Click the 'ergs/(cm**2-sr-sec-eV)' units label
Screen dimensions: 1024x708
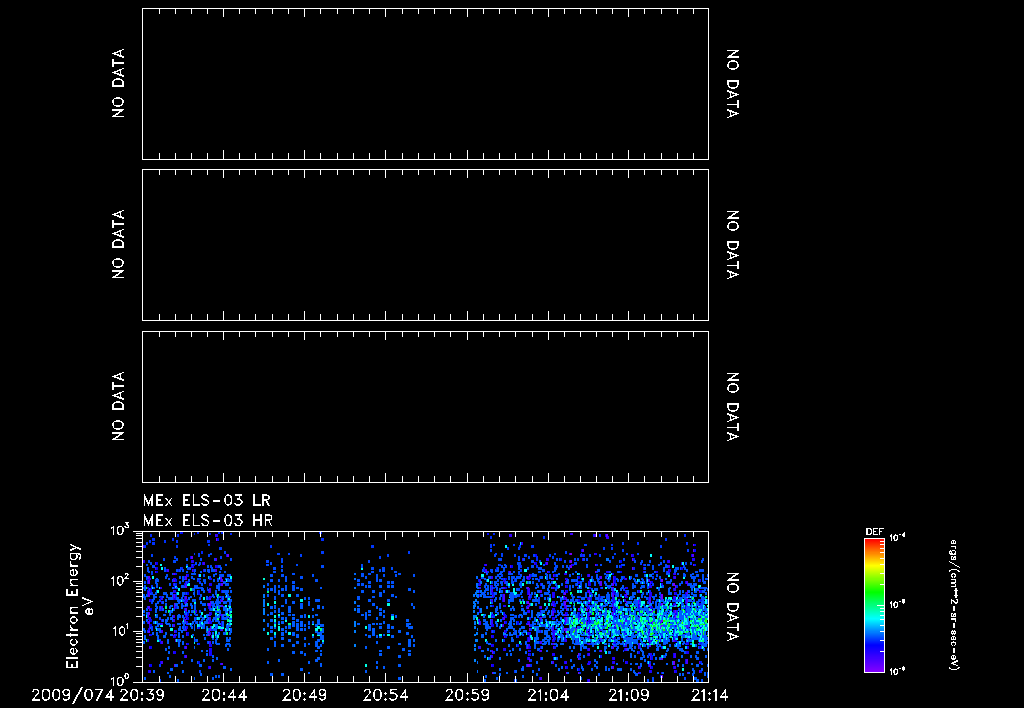pos(953,605)
